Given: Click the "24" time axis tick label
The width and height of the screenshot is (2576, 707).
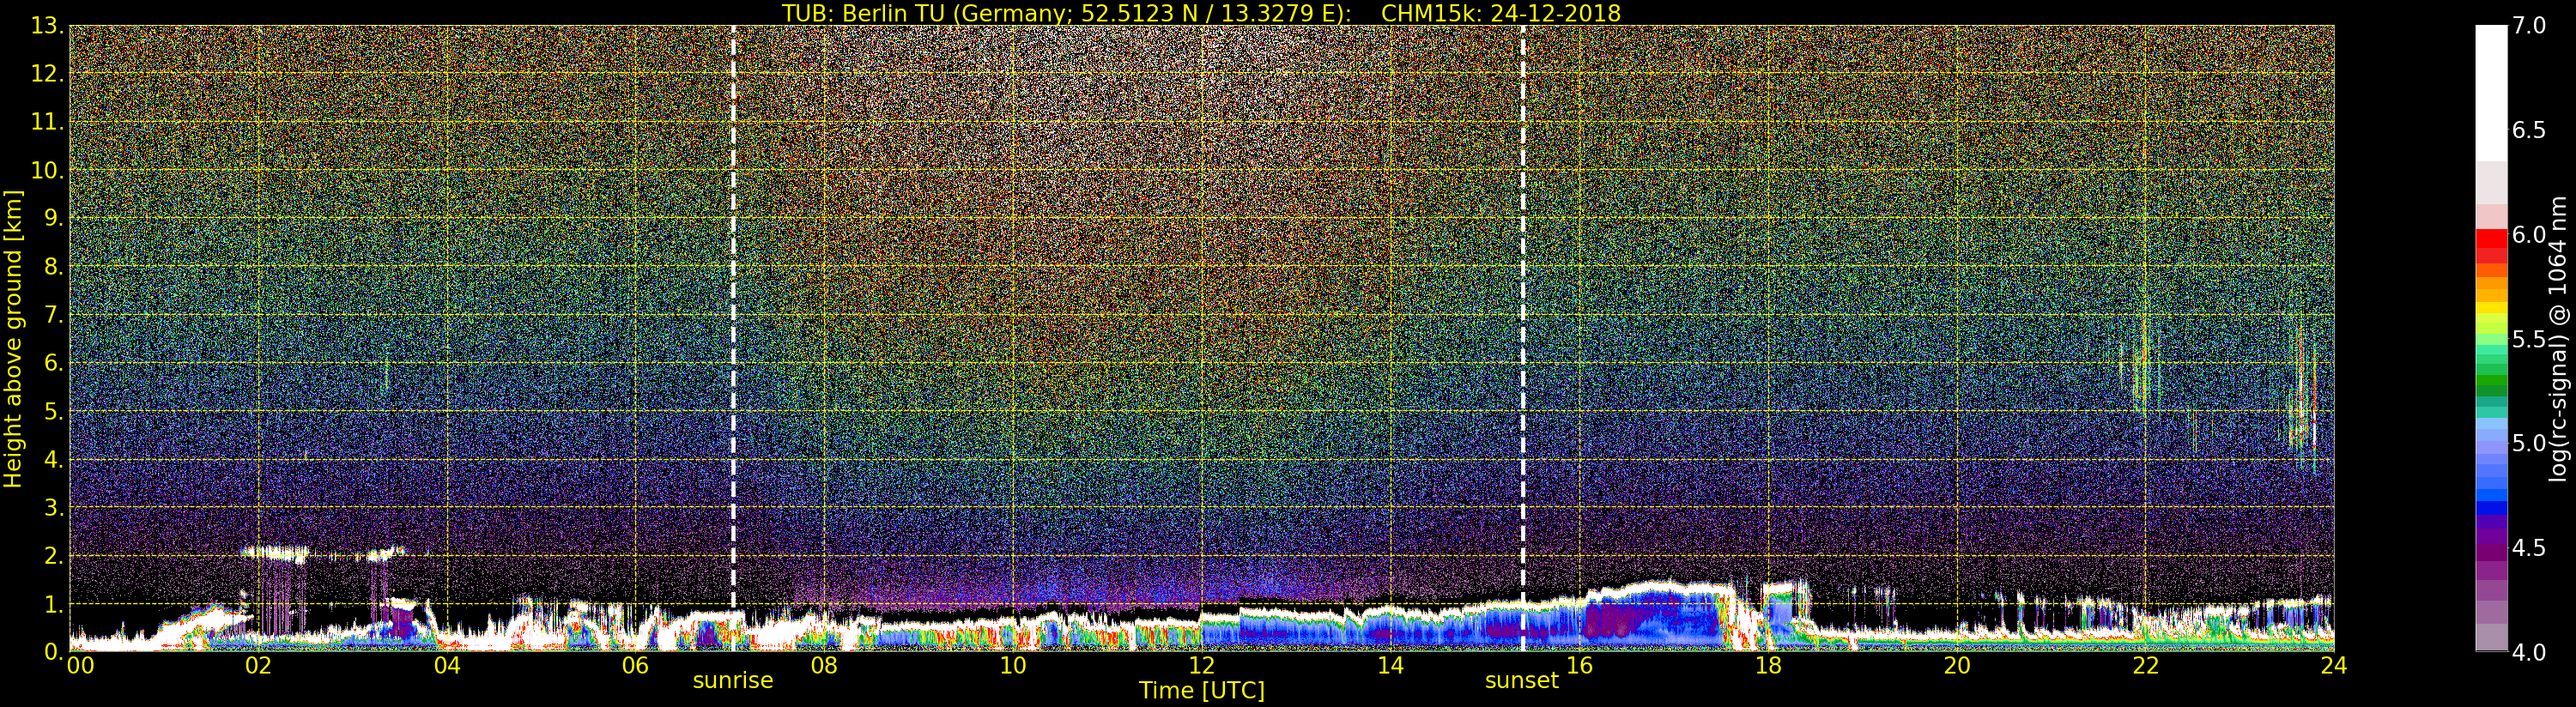Looking at the screenshot, I should (2334, 666).
